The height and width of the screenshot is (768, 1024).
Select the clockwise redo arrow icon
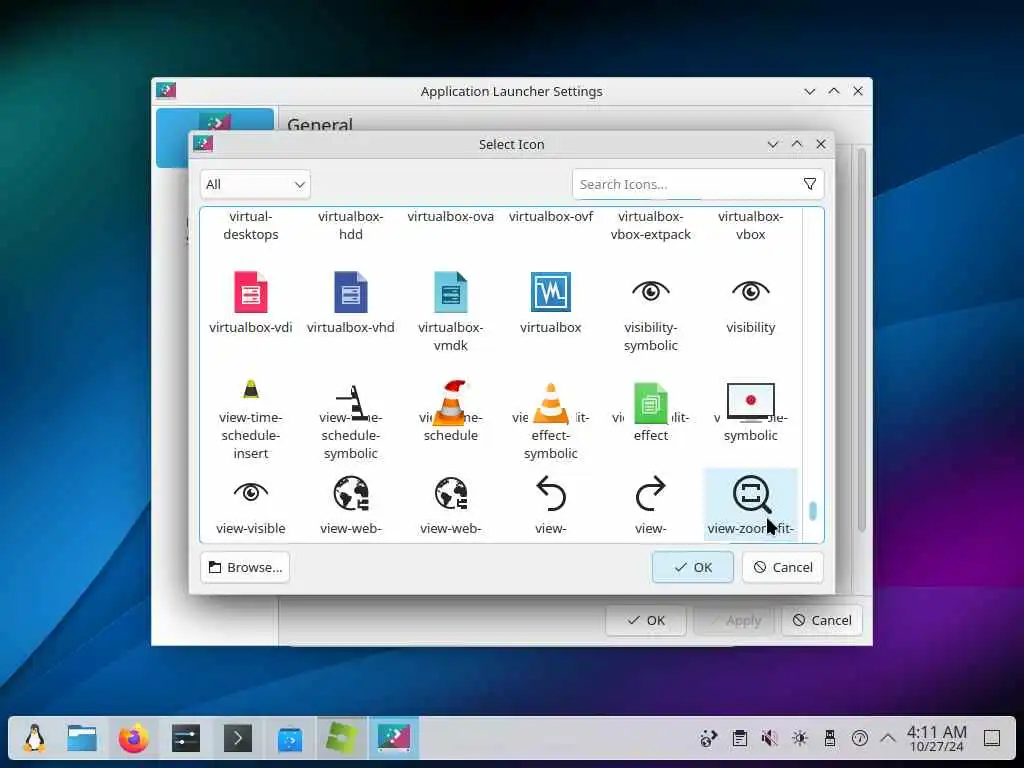(650, 493)
